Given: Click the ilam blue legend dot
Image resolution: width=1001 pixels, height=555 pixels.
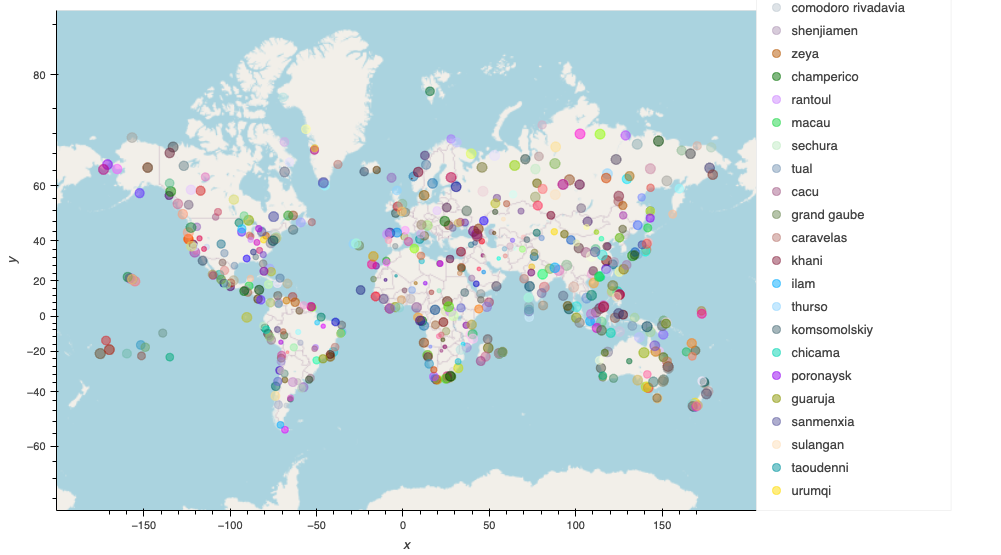Looking at the screenshot, I should [776, 284].
